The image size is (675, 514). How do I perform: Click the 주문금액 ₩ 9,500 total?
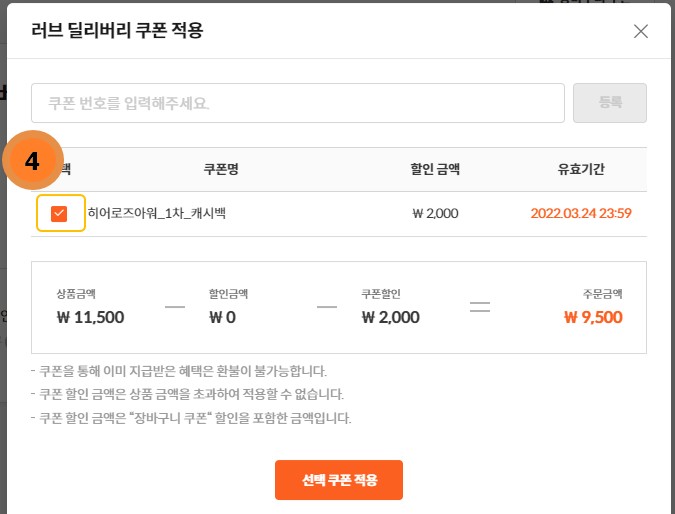point(593,318)
